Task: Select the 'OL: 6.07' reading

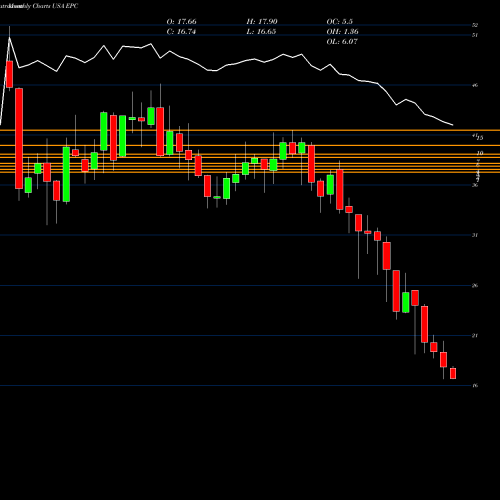Action: pyautogui.click(x=342, y=42)
